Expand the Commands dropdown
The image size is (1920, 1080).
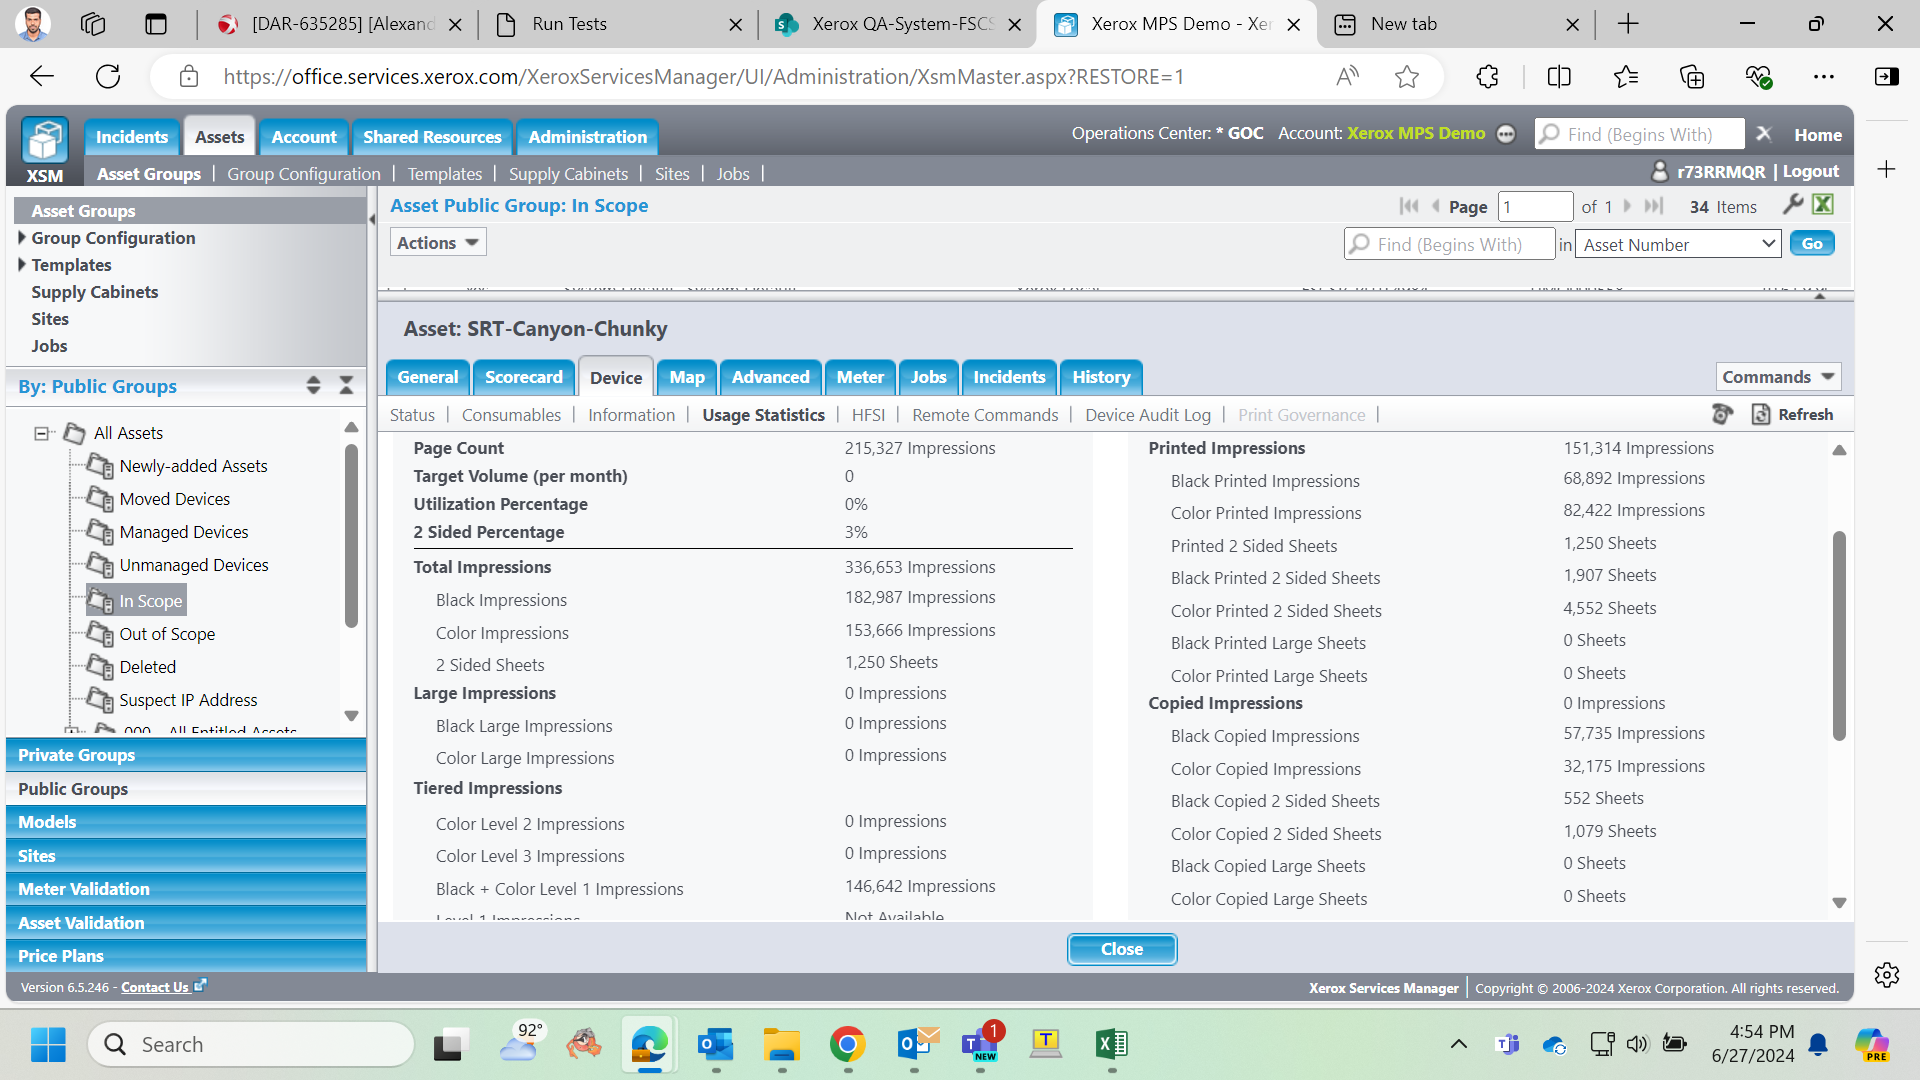click(1778, 377)
